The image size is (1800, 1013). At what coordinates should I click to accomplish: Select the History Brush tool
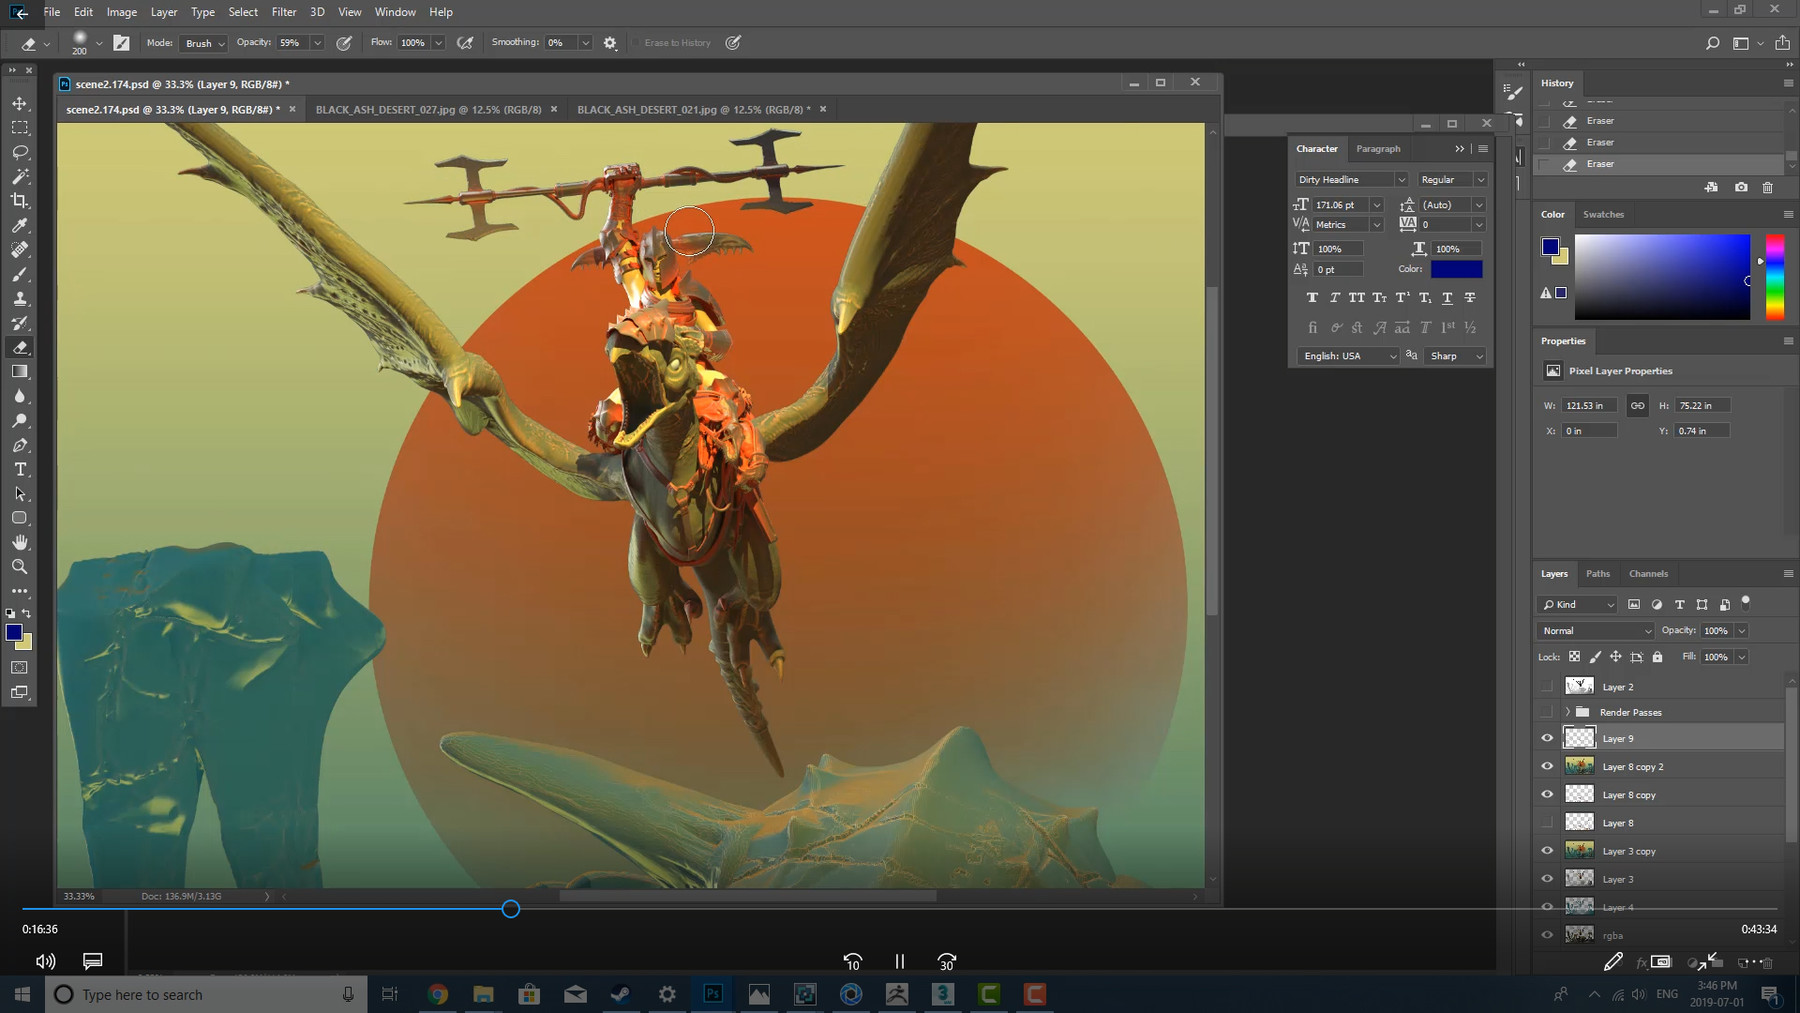tap(20, 323)
